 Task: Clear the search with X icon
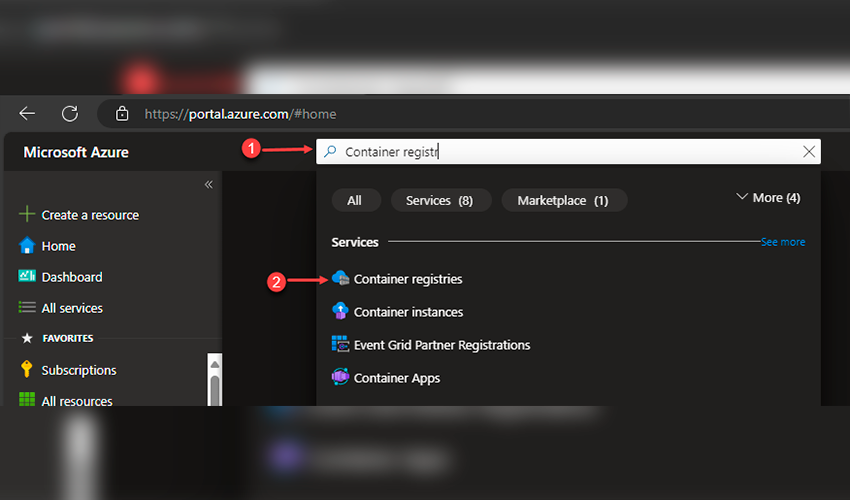coord(809,152)
